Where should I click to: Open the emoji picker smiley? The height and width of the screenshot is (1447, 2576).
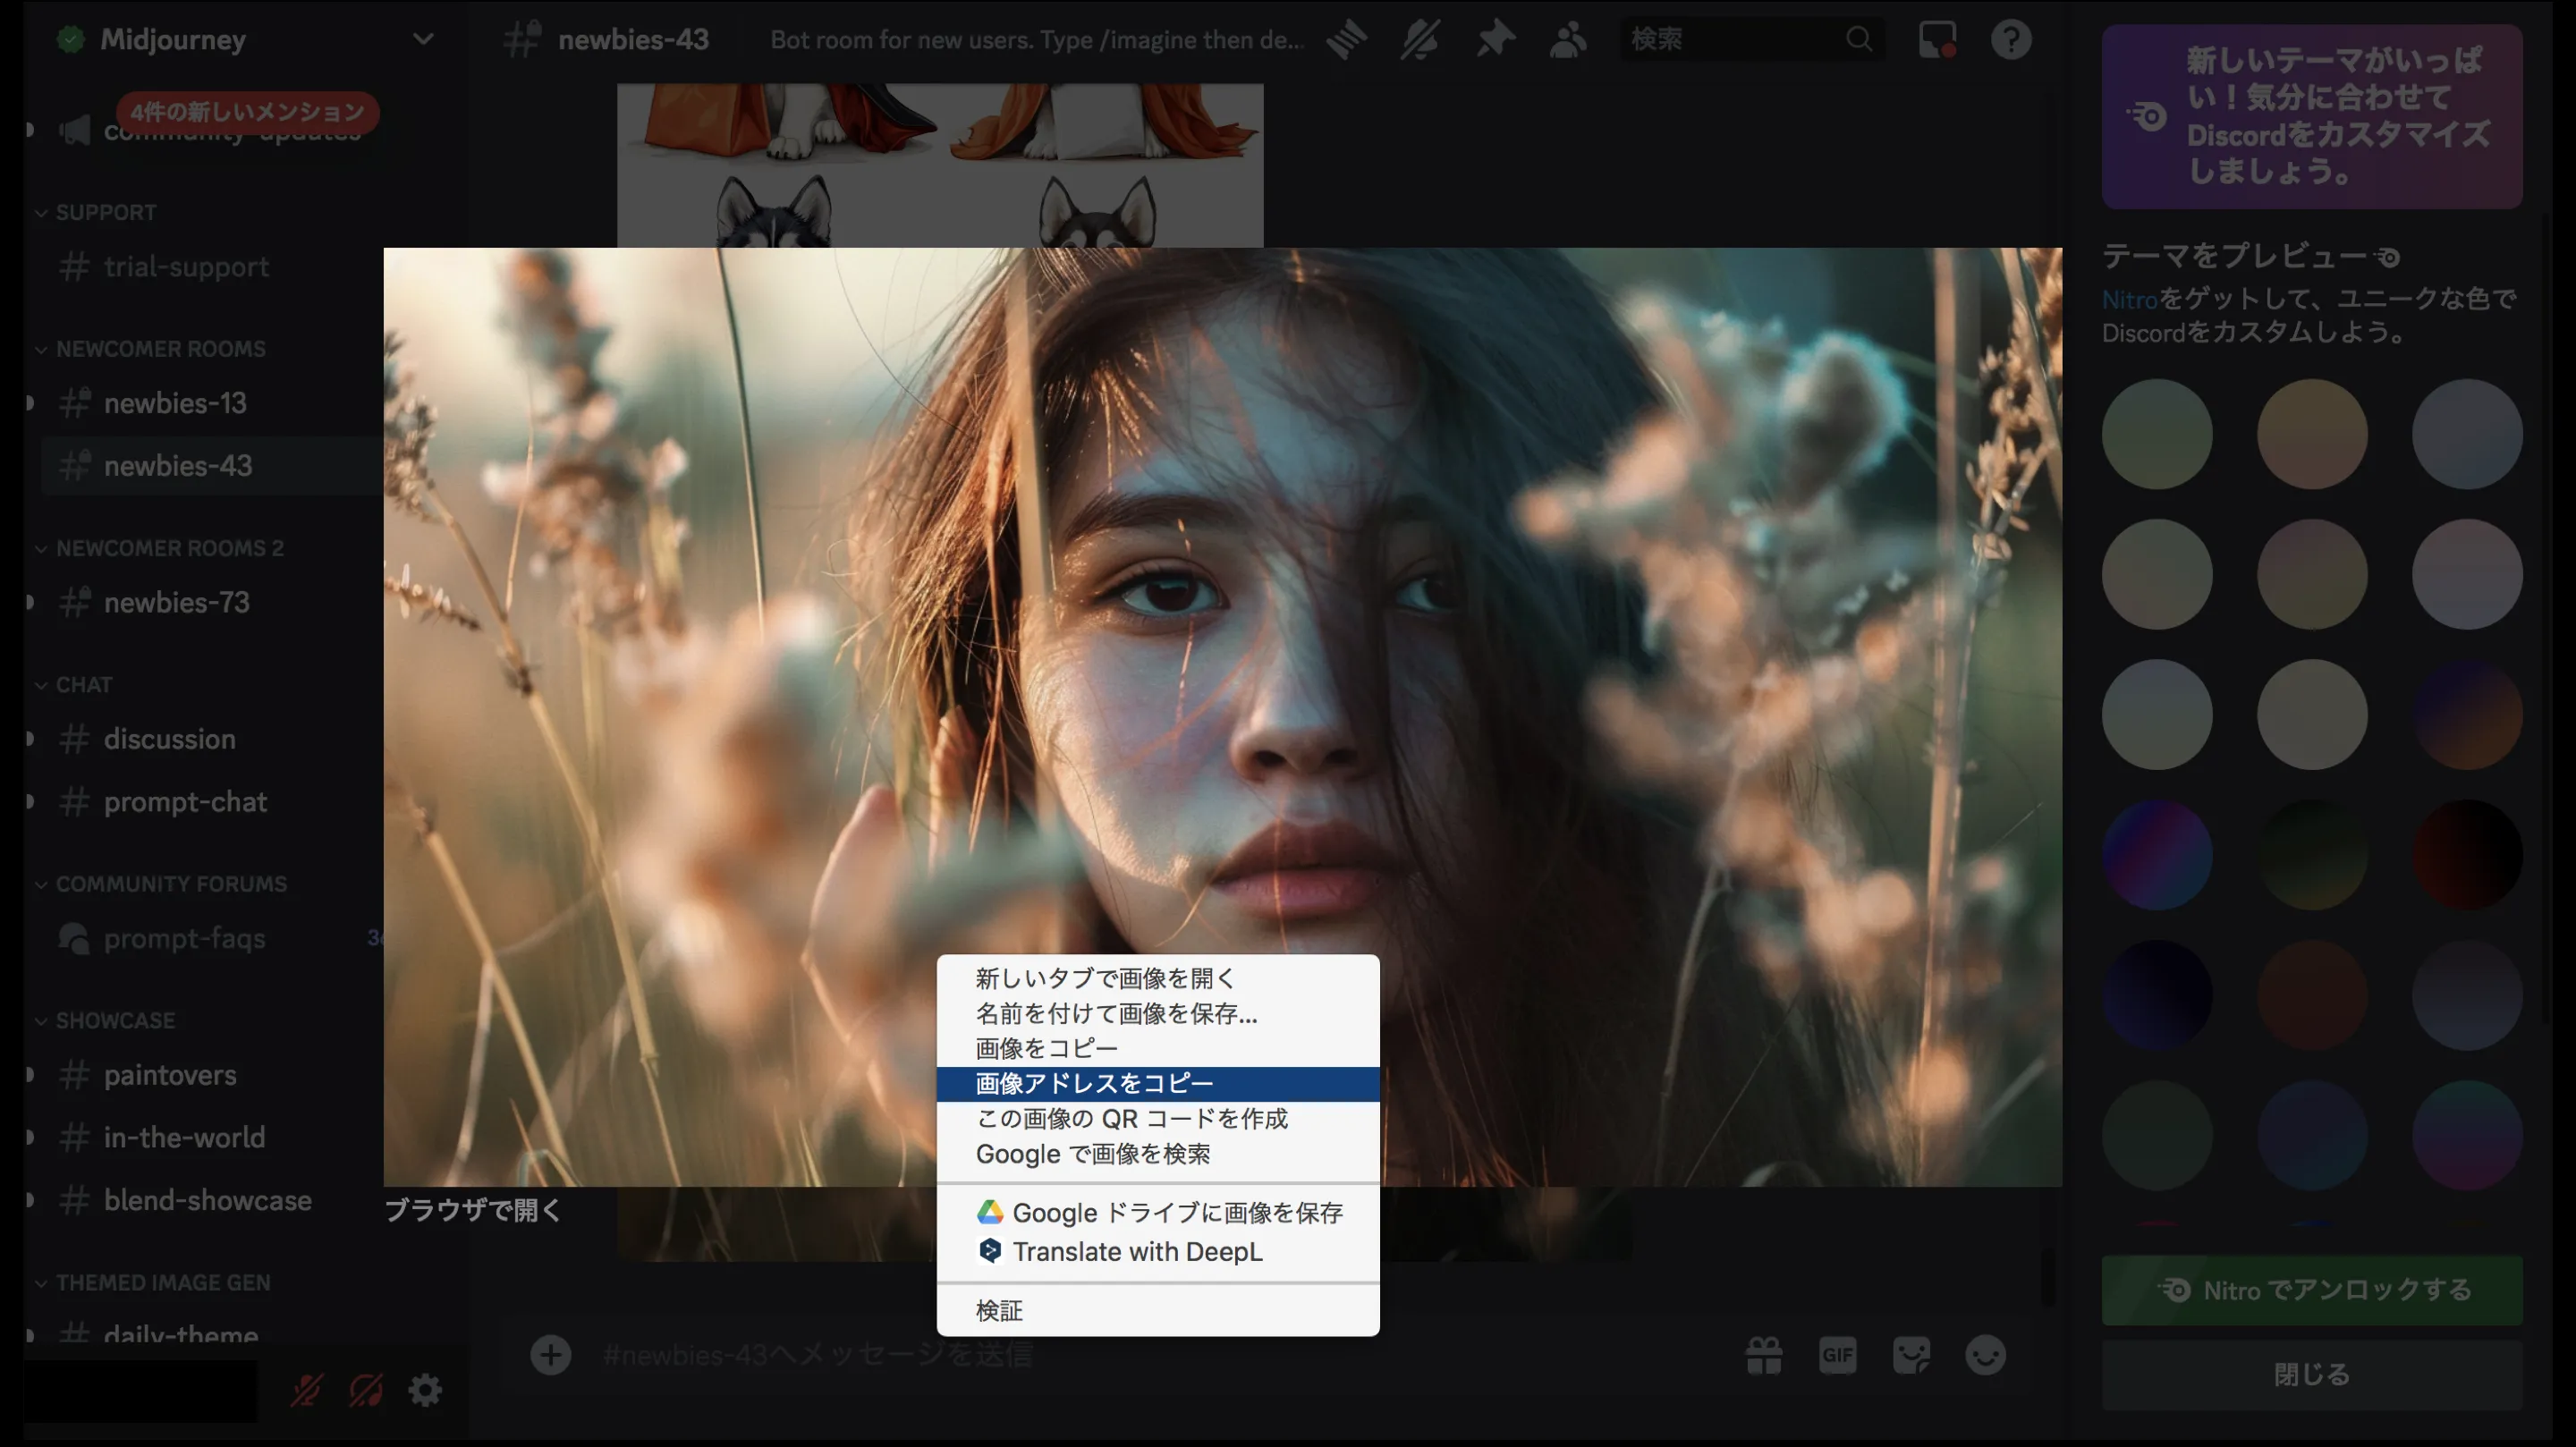(1985, 1356)
